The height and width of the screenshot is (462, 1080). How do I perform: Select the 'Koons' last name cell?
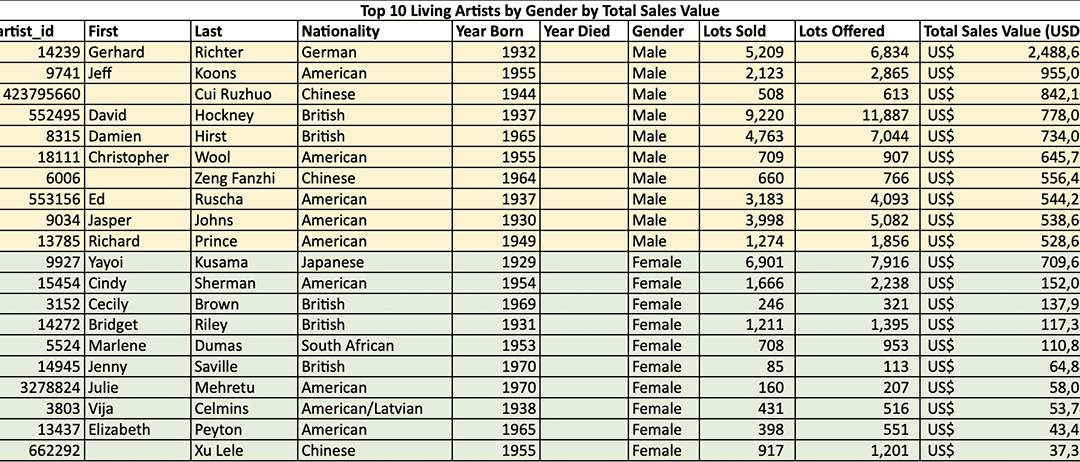[216, 73]
